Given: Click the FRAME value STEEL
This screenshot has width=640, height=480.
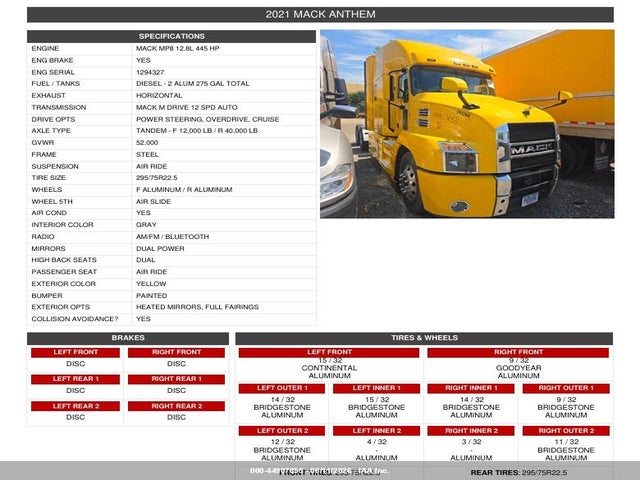Looking at the screenshot, I should click(x=147, y=154).
